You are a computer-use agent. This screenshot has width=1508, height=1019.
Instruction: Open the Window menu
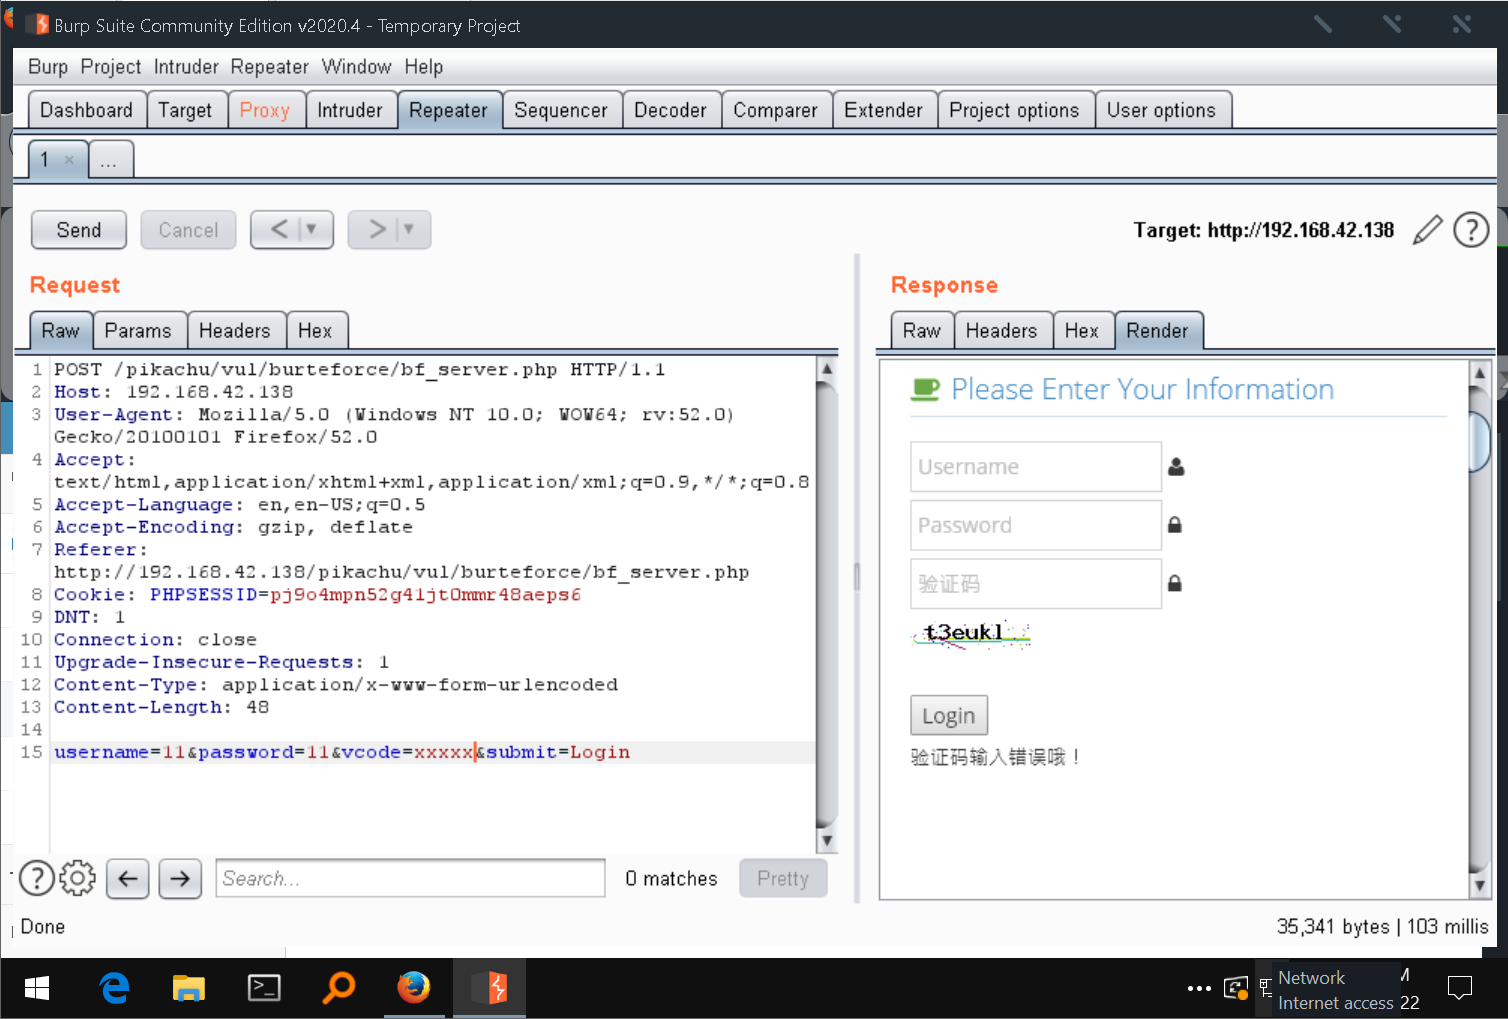[x=356, y=67]
